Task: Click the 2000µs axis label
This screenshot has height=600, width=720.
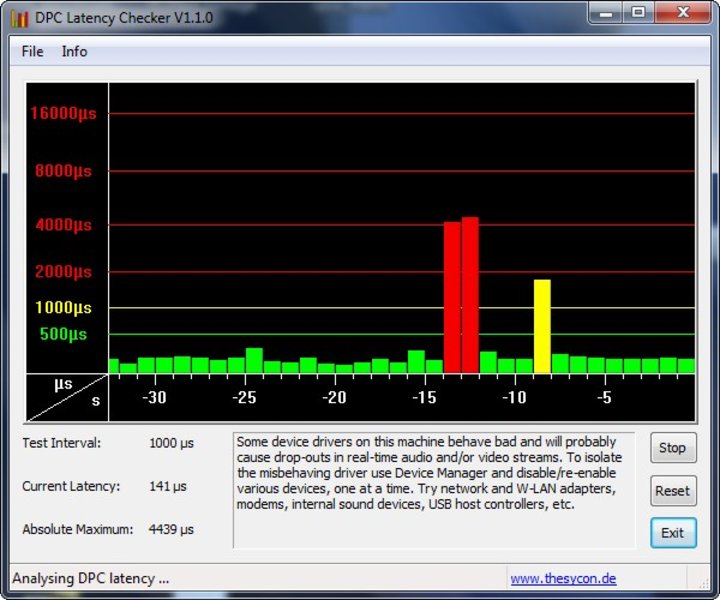Action: point(63,271)
